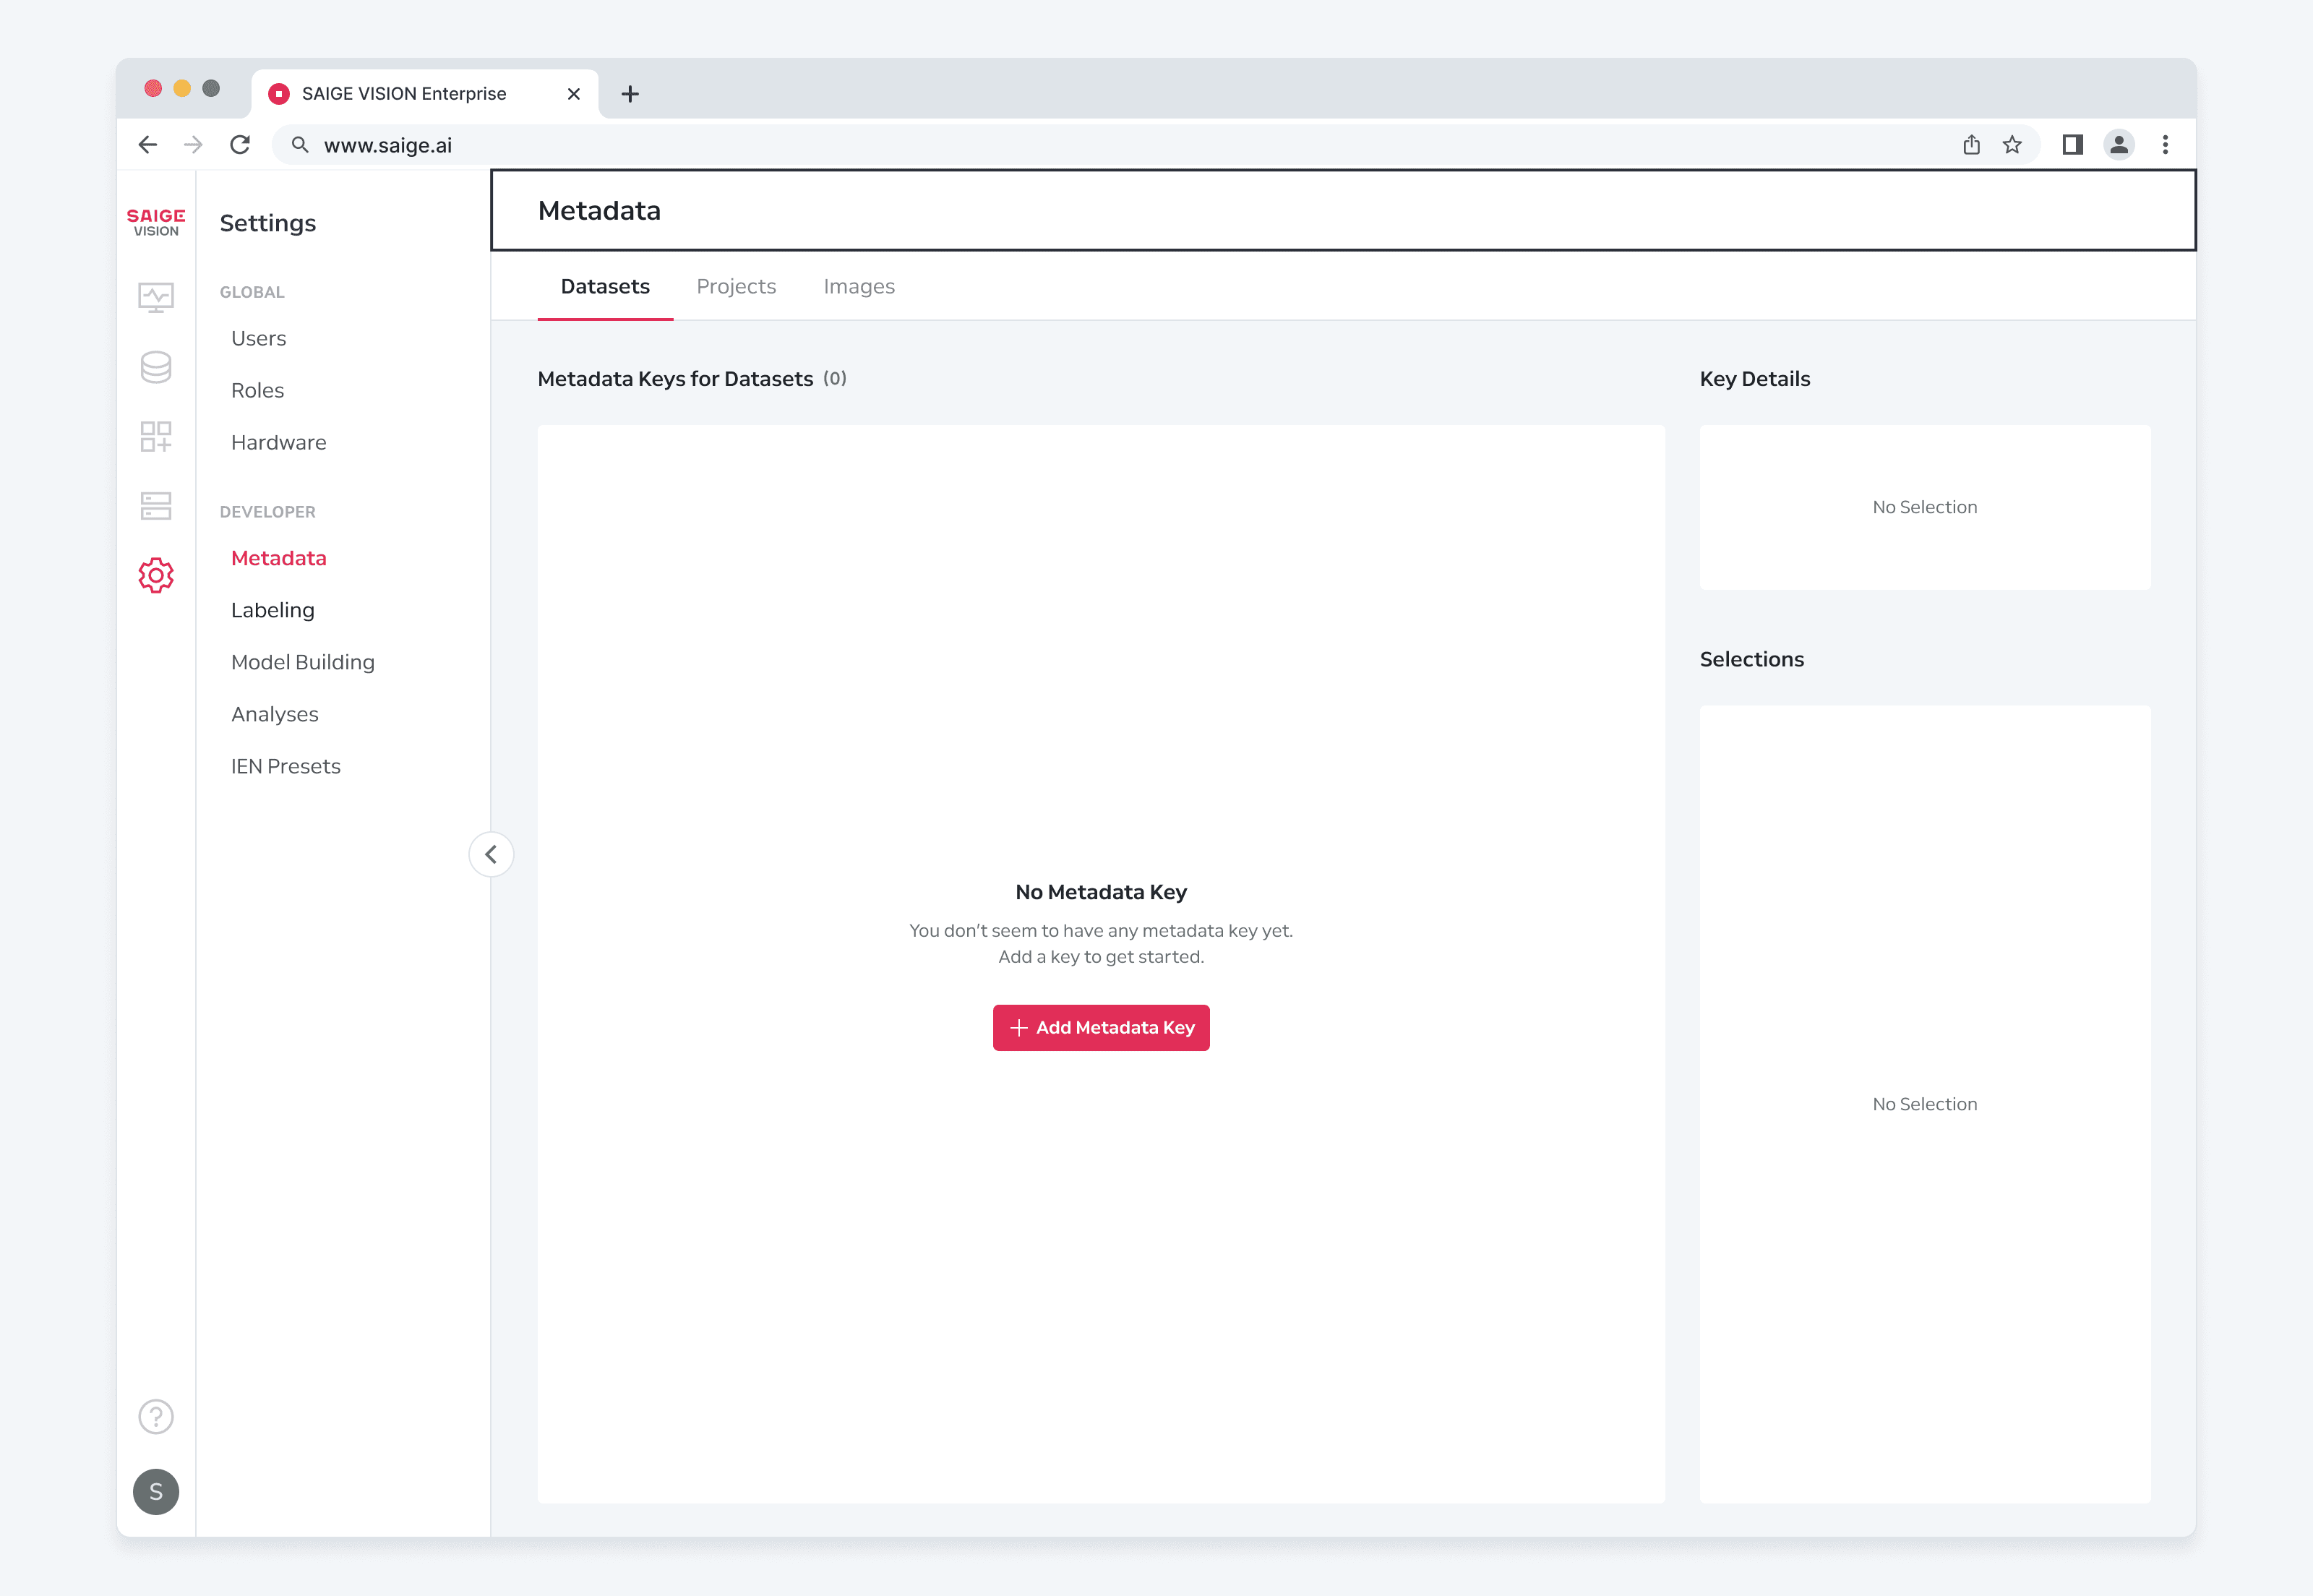Open the browser three-dot menu
The image size is (2313, 1596).
pos(2165,145)
